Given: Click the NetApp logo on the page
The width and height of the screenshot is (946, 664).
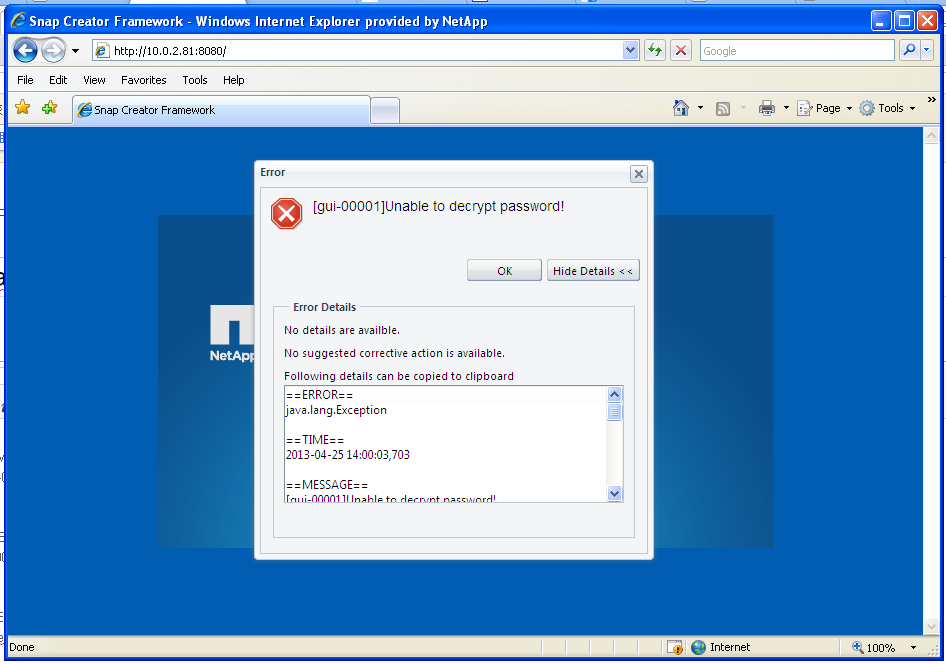Looking at the screenshot, I should [232, 333].
